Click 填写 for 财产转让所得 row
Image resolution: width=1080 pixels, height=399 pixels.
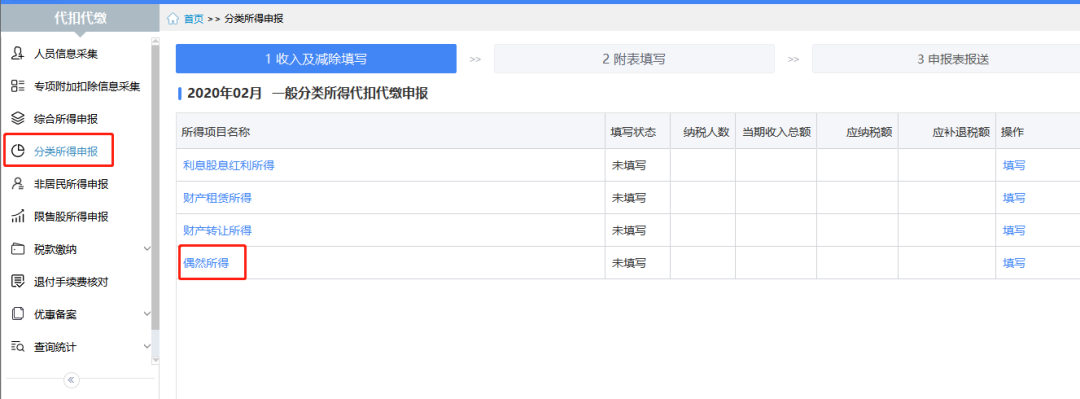[x=1014, y=230]
